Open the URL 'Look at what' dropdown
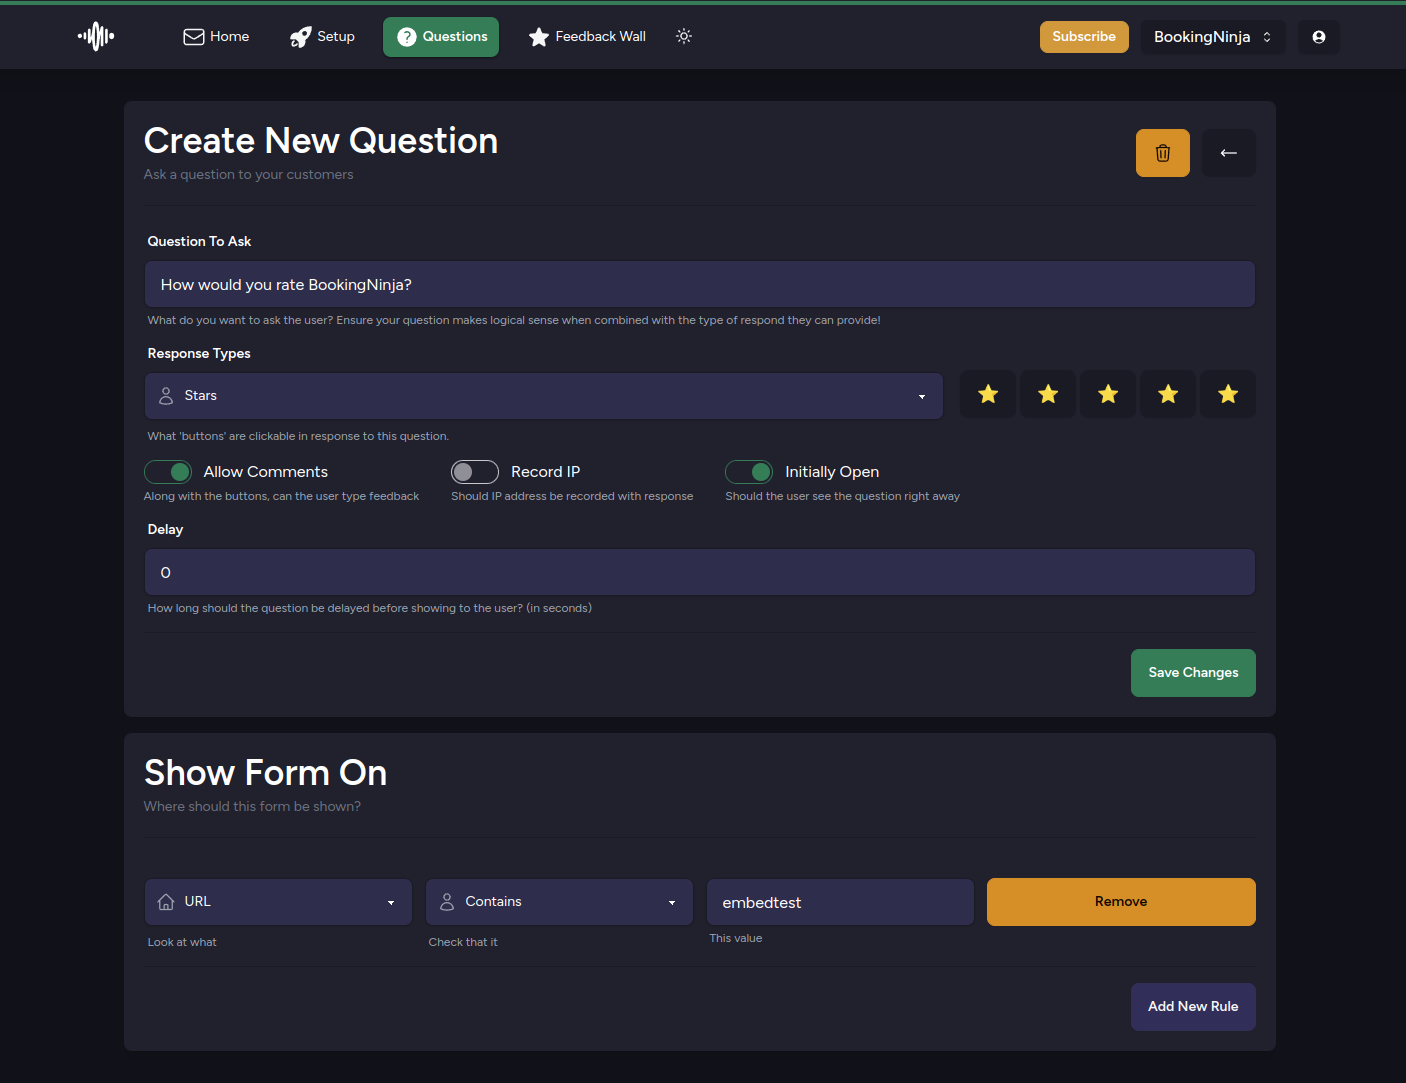 click(x=278, y=902)
